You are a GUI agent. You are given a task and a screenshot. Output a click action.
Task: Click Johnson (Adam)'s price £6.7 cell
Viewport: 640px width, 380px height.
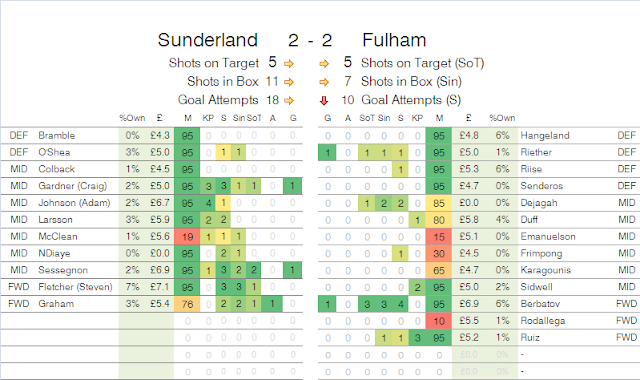tap(160, 203)
